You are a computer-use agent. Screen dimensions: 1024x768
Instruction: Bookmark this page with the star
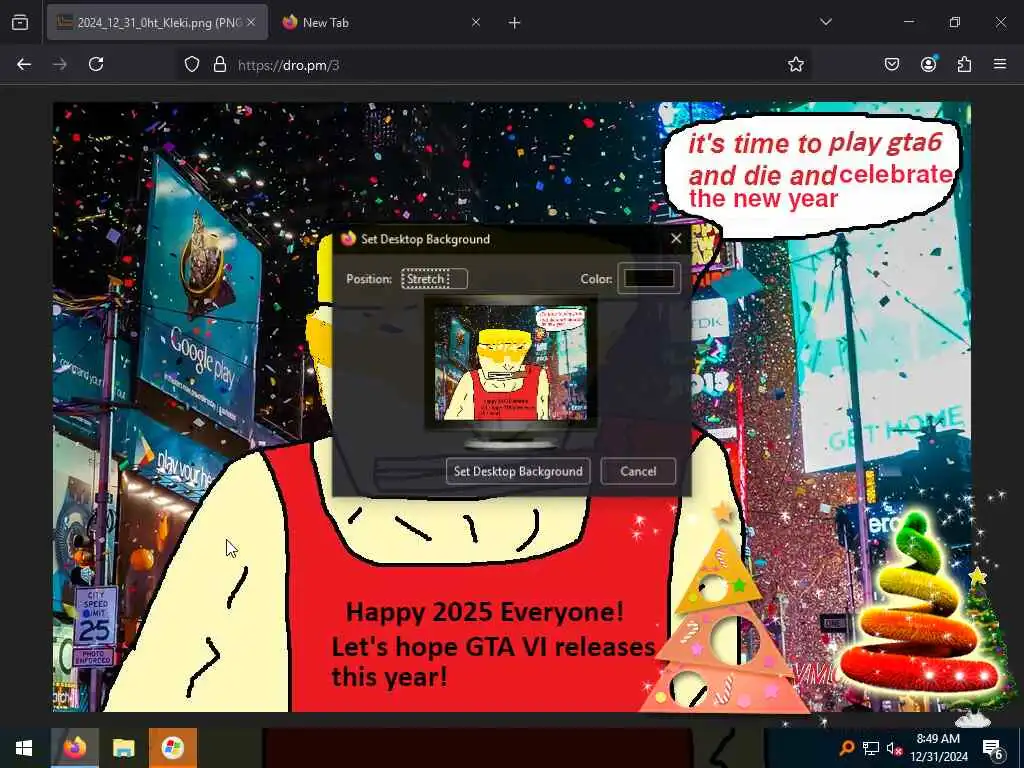pos(795,64)
